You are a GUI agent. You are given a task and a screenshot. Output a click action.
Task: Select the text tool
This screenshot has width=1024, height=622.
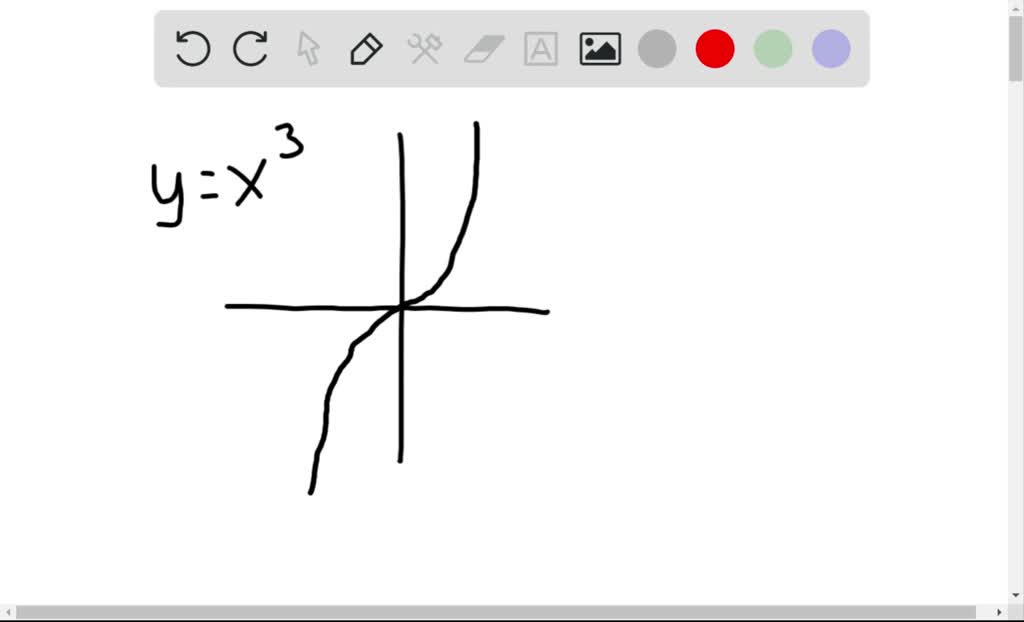pos(539,47)
